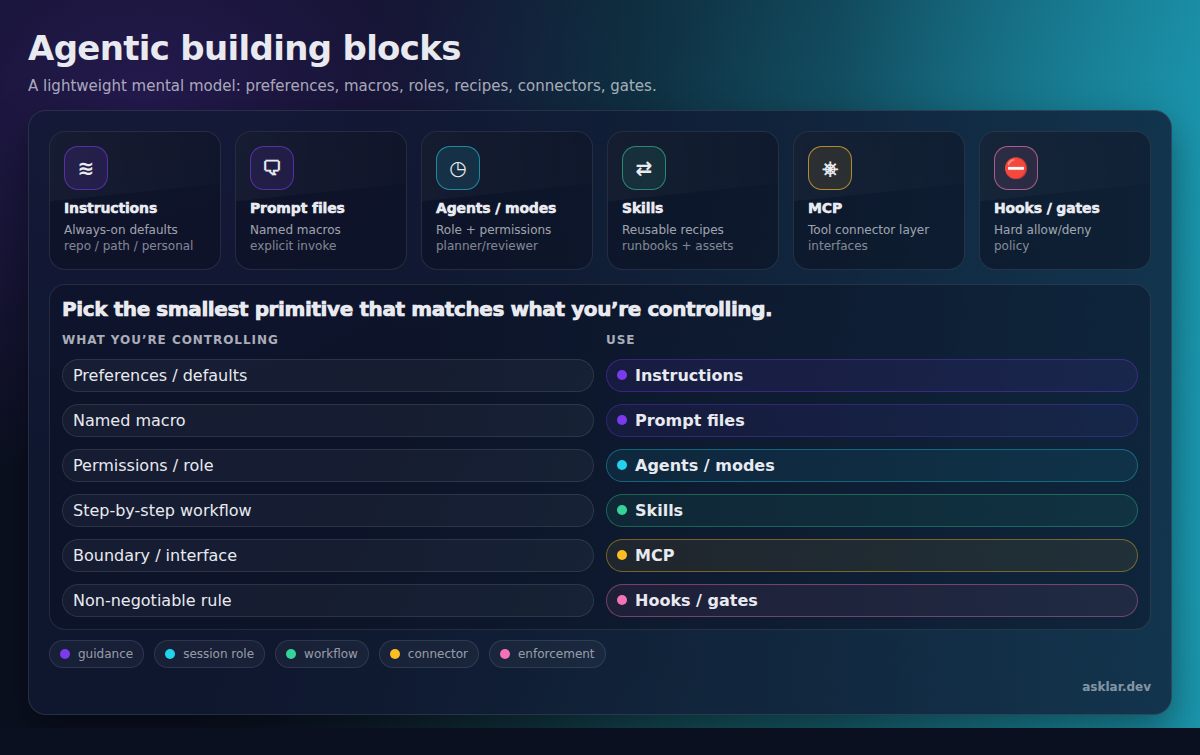
Task: Select the Preferences / defaults row
Action: (328, 375)
